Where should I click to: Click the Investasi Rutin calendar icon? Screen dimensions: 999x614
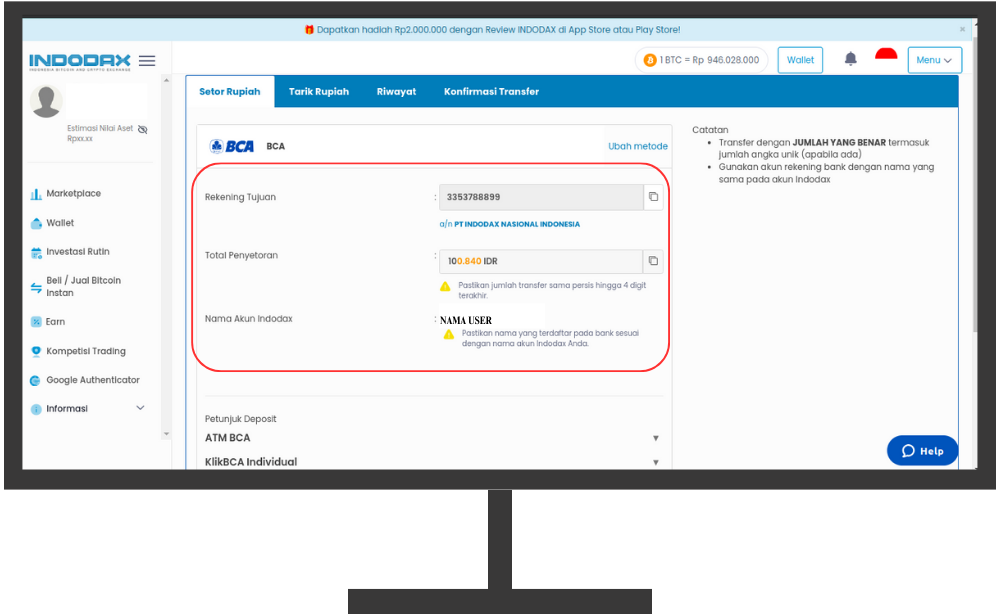tap(36, 253)
